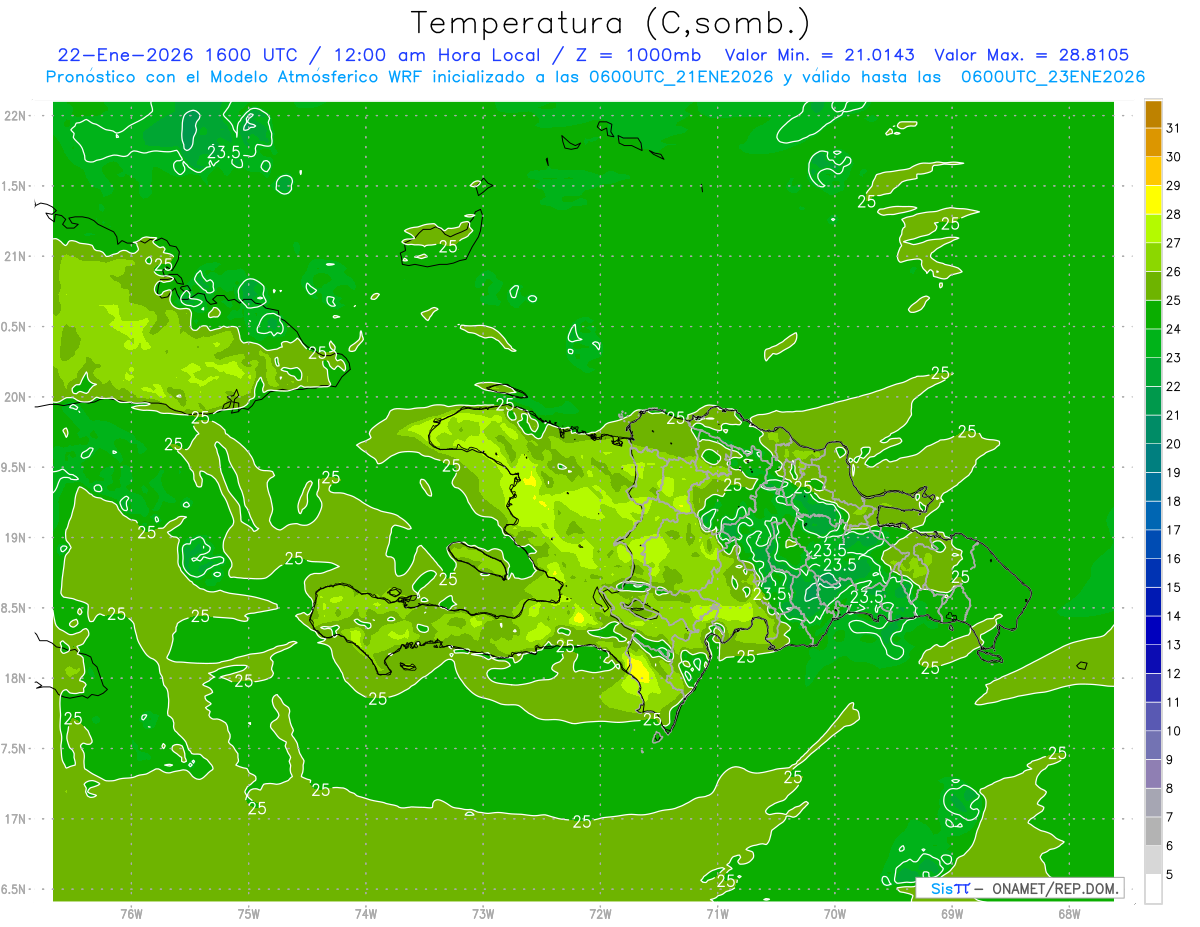
Task: Click the "Valor Max. = 28.8105" text
Action: (1031, 55)
